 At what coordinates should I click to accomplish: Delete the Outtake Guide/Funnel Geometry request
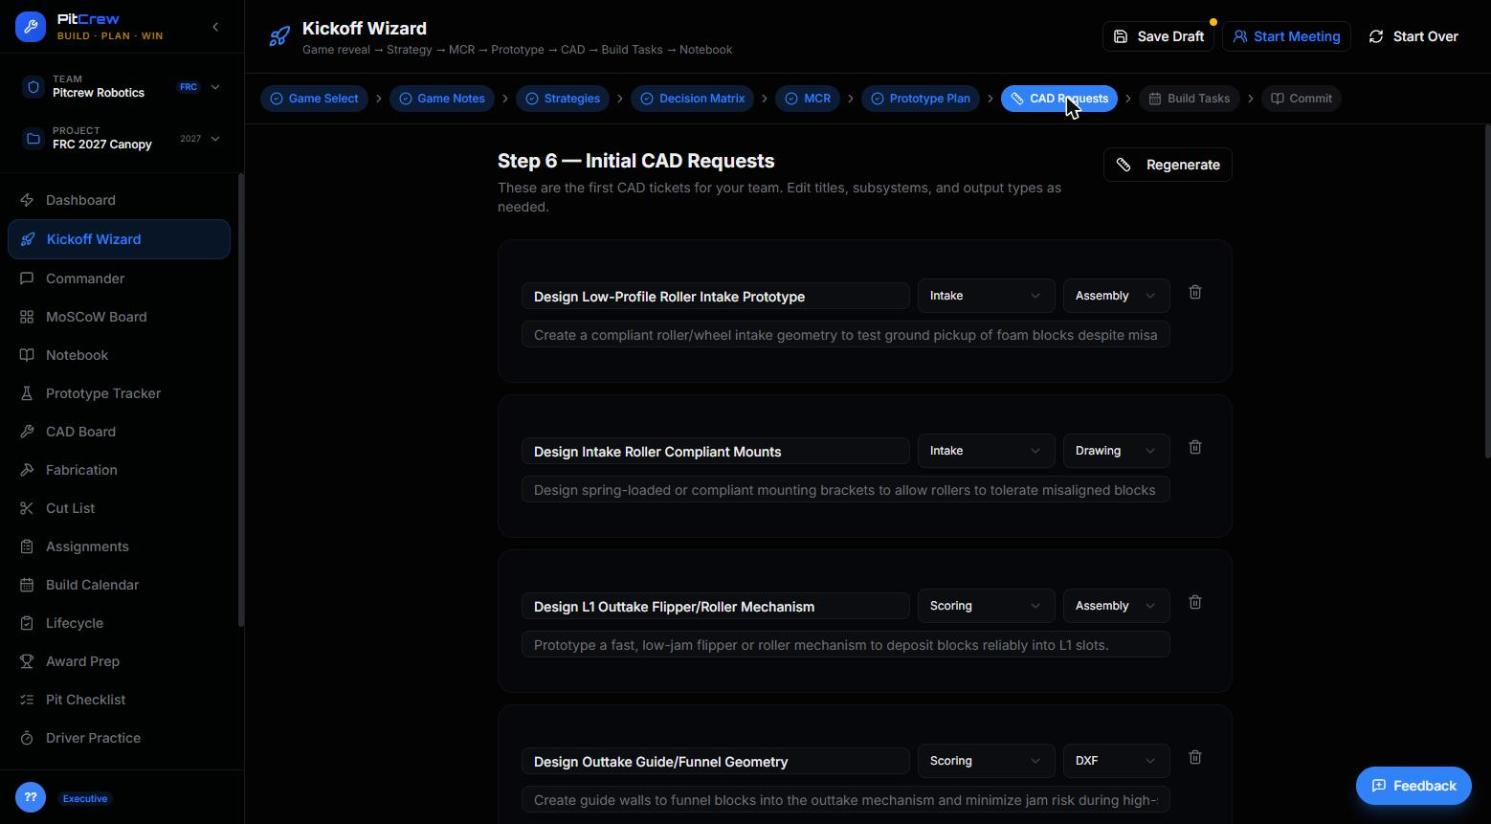click(1195, 758)
